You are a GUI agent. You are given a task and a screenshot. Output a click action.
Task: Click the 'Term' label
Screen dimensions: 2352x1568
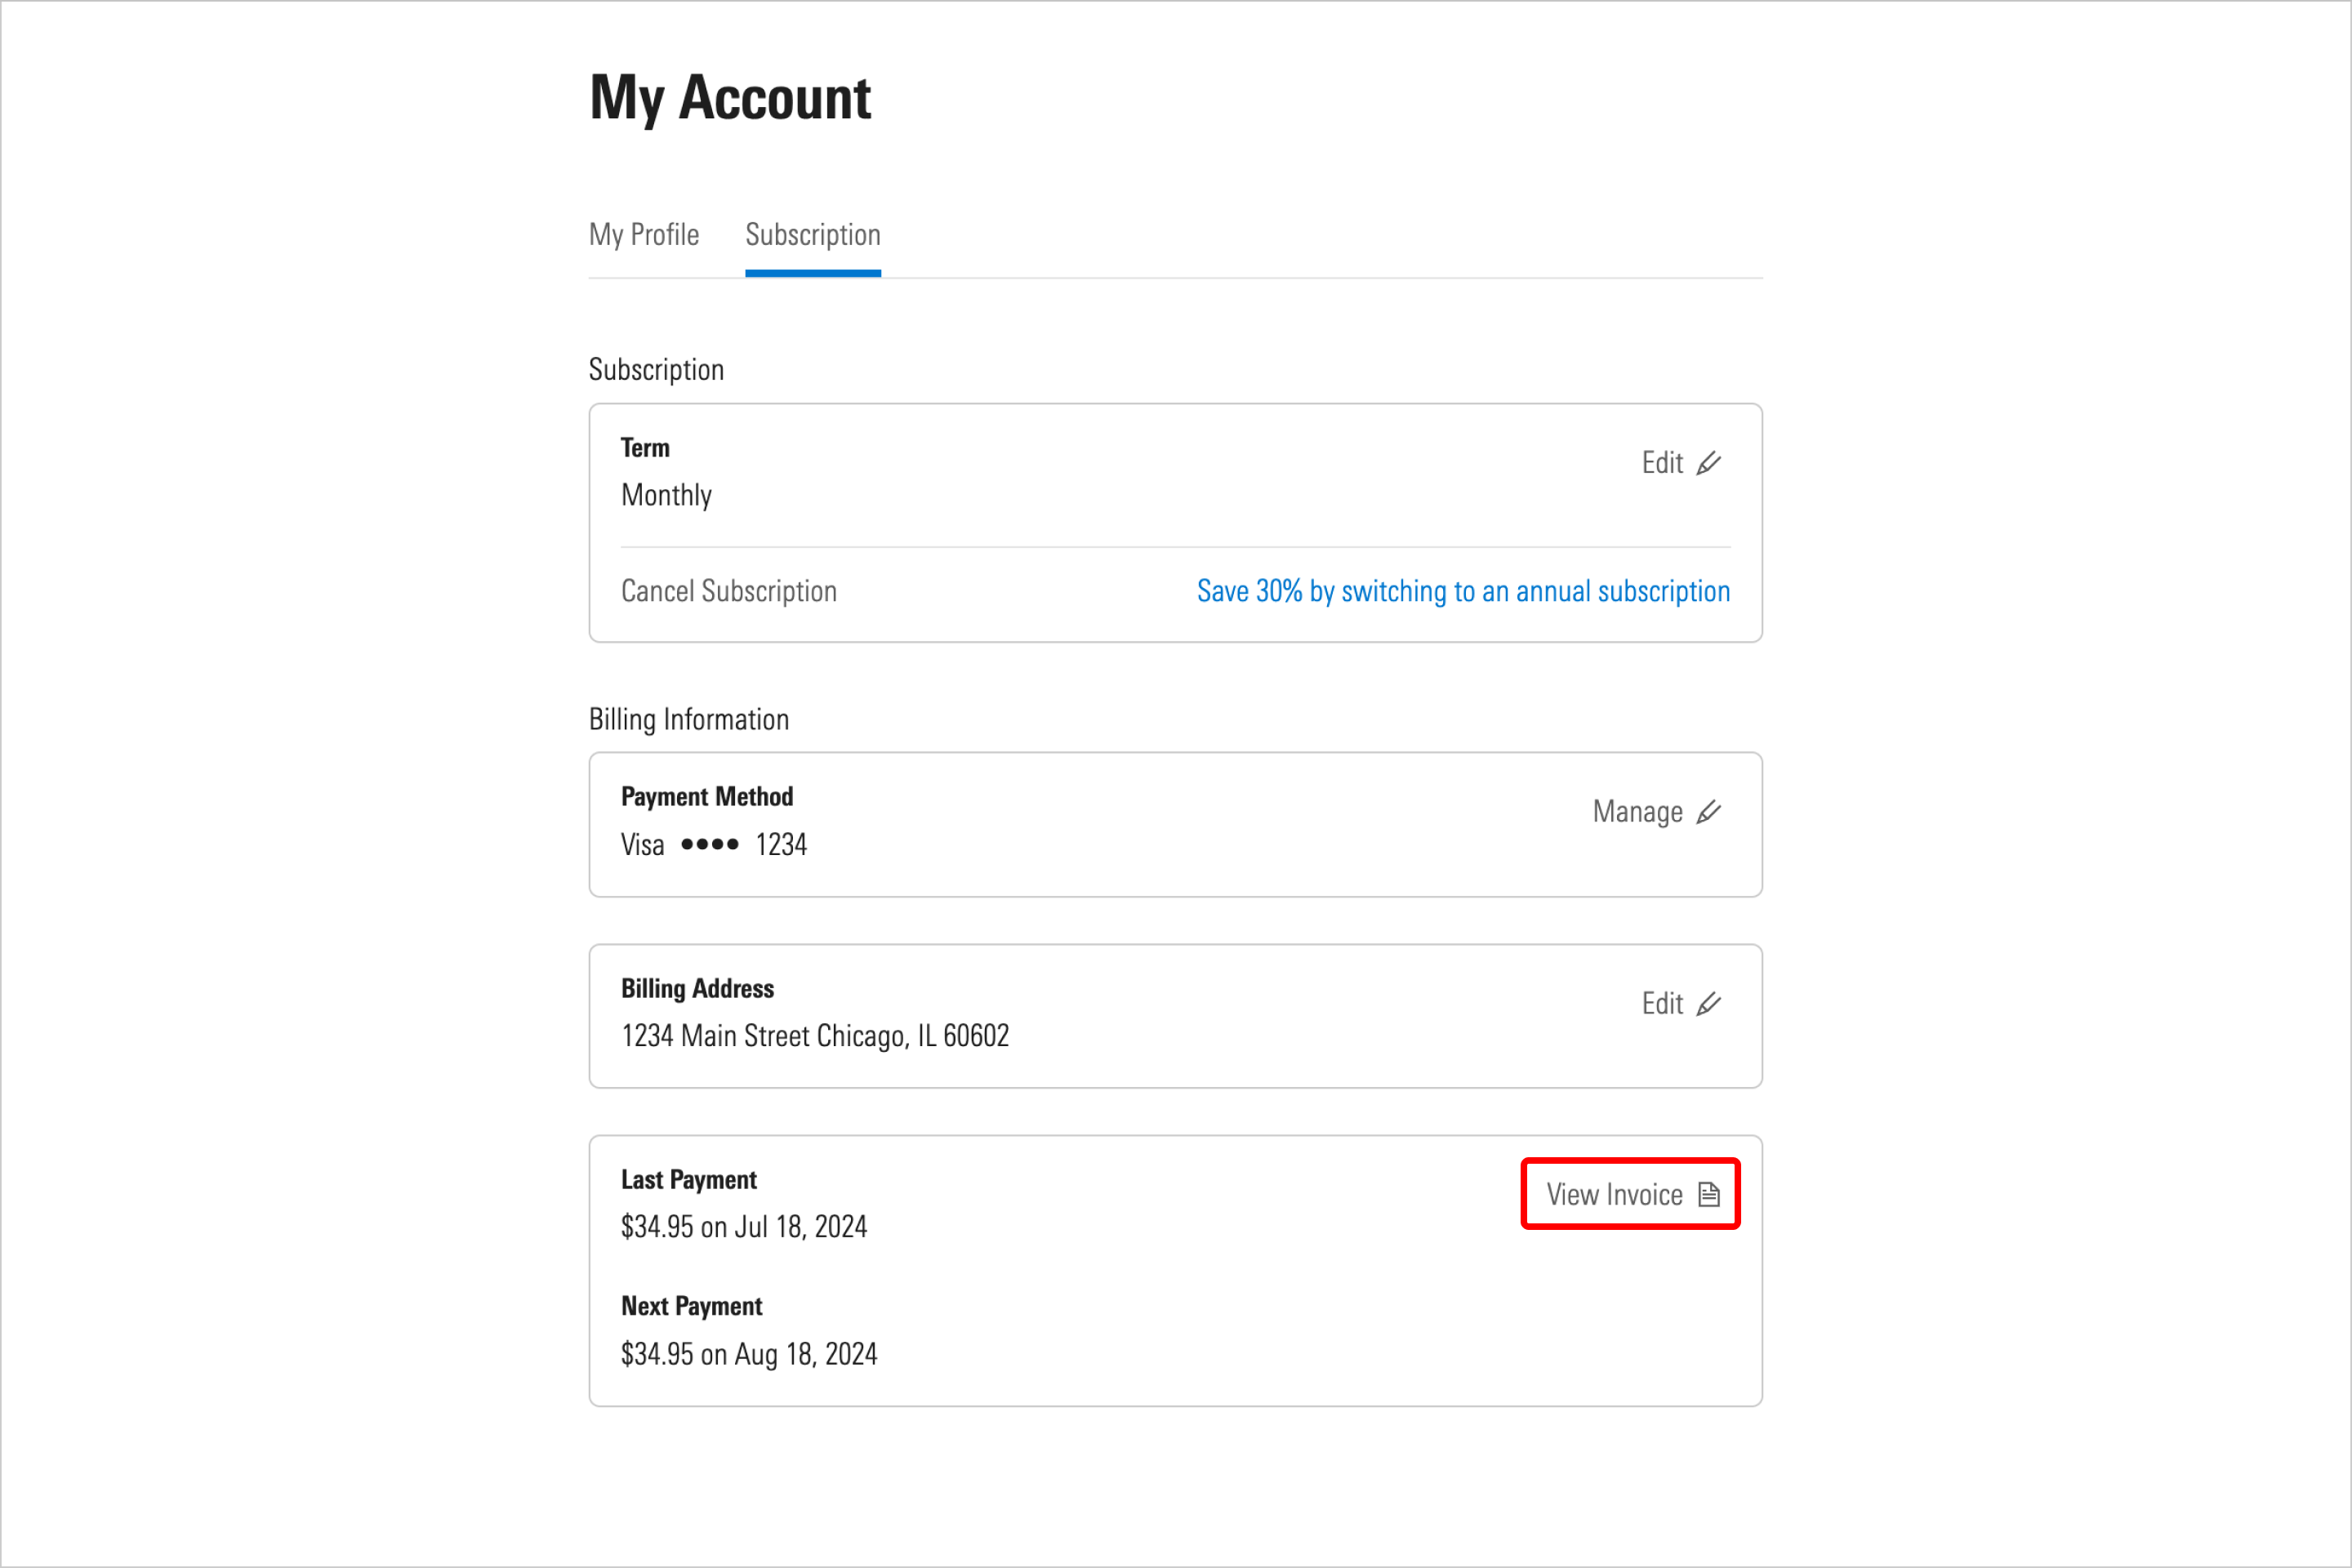pyautogui.click(x=645, y=448)
